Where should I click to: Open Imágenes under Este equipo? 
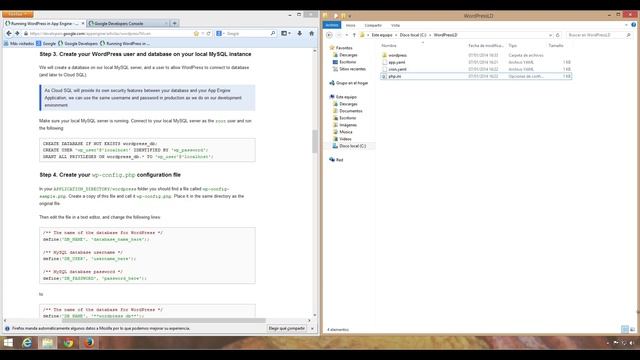pos(348,125)
